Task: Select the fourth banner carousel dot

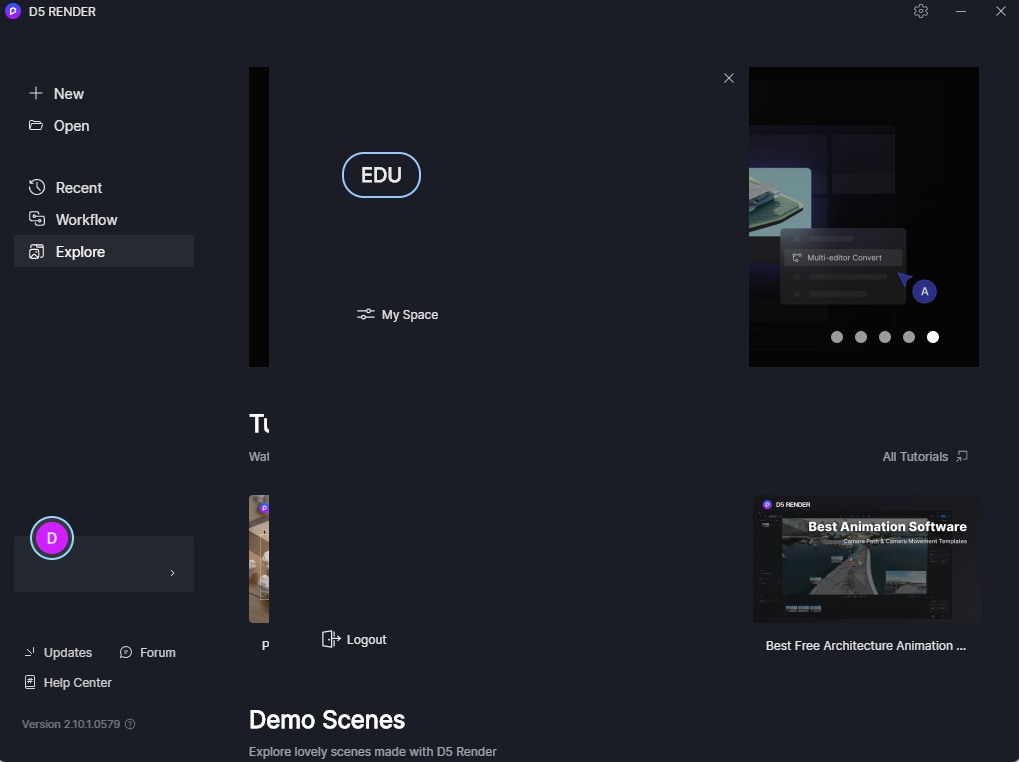Action: (909, 337)
